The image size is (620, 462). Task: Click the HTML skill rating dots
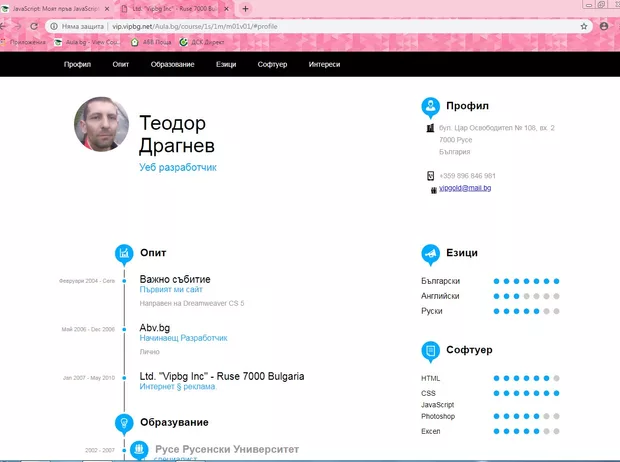click(x=526, y=378)
